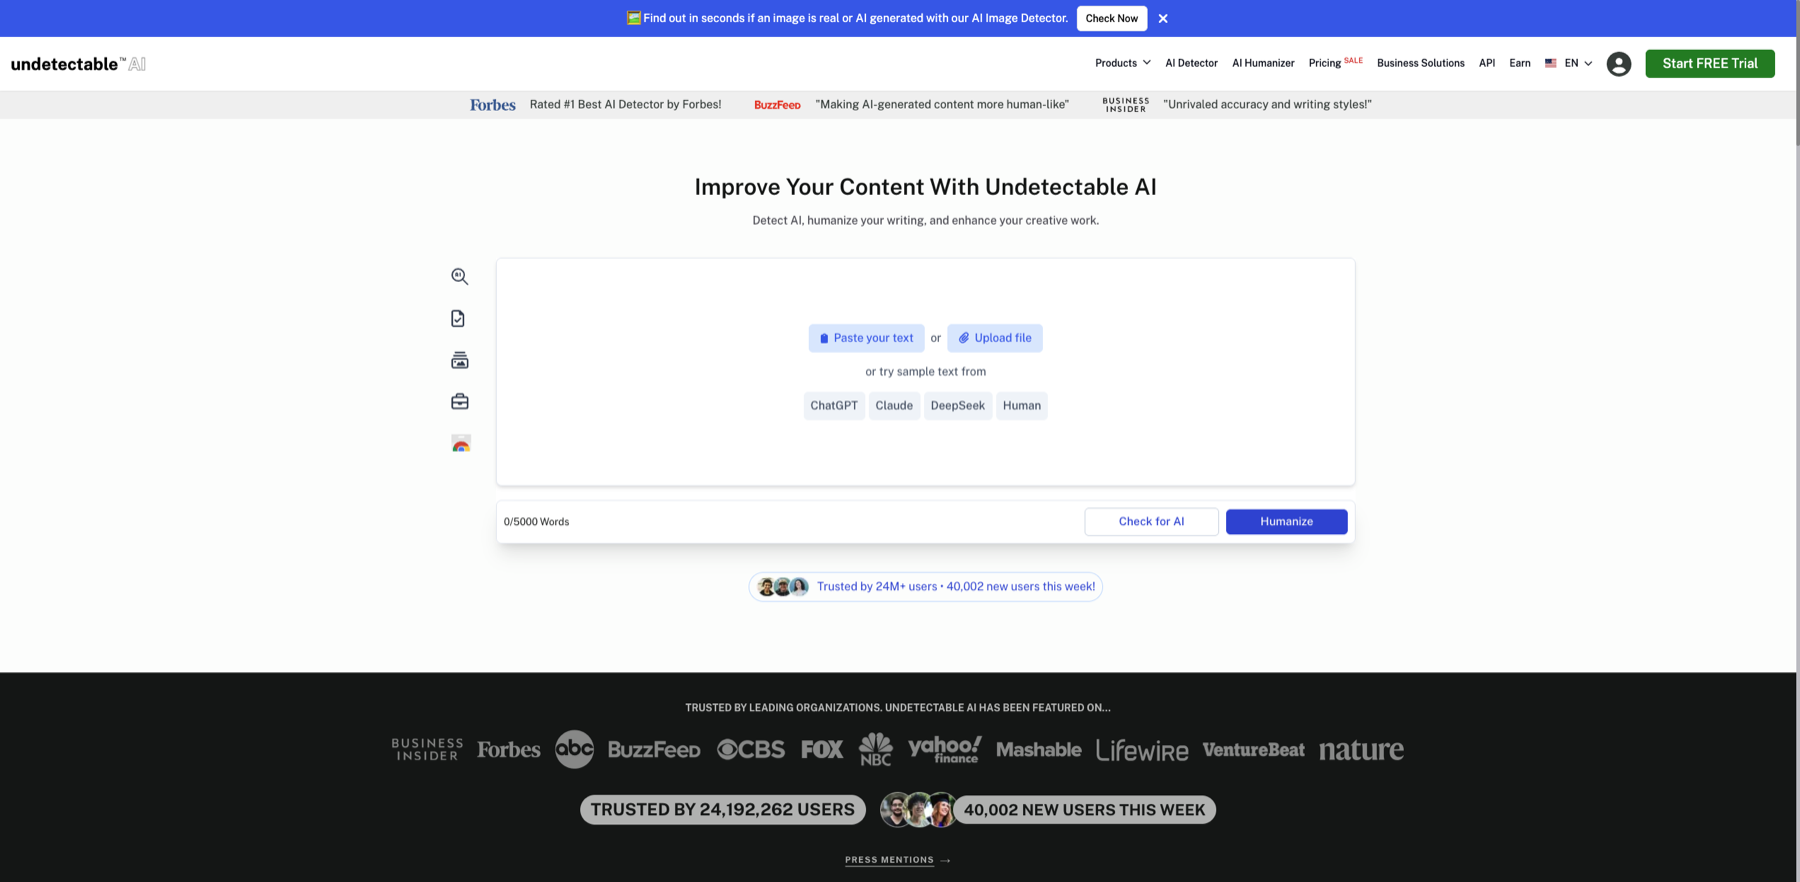Click the Lifewire logo
The height and width of the screenshot is (882, 1800).
coord(1142,749)
